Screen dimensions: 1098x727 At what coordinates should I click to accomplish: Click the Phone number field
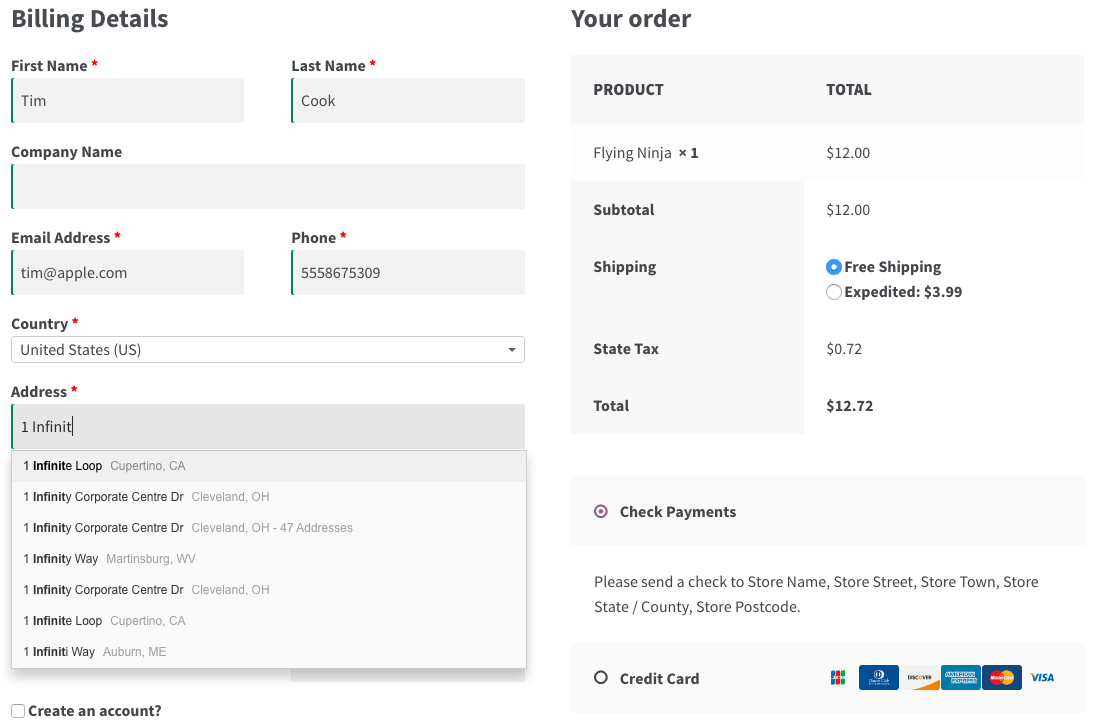407,272
